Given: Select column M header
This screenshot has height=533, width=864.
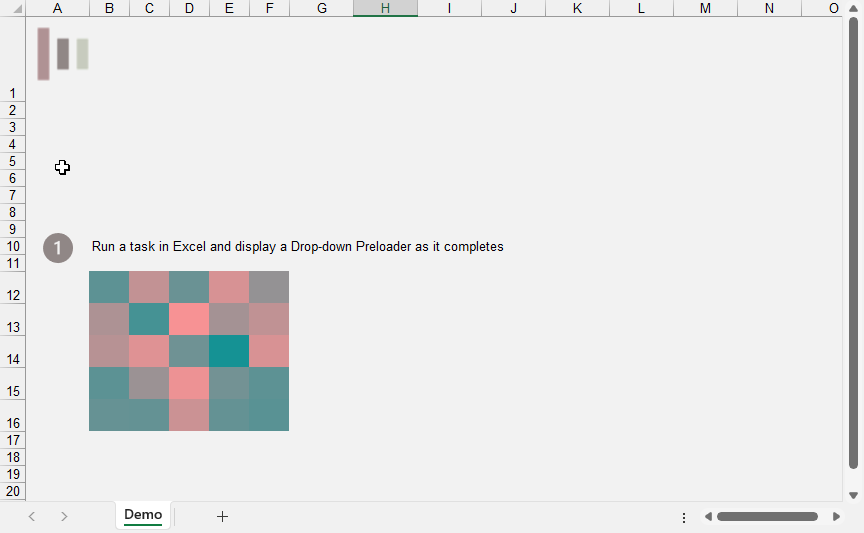Looking at the screenshot, I should 705,8.
